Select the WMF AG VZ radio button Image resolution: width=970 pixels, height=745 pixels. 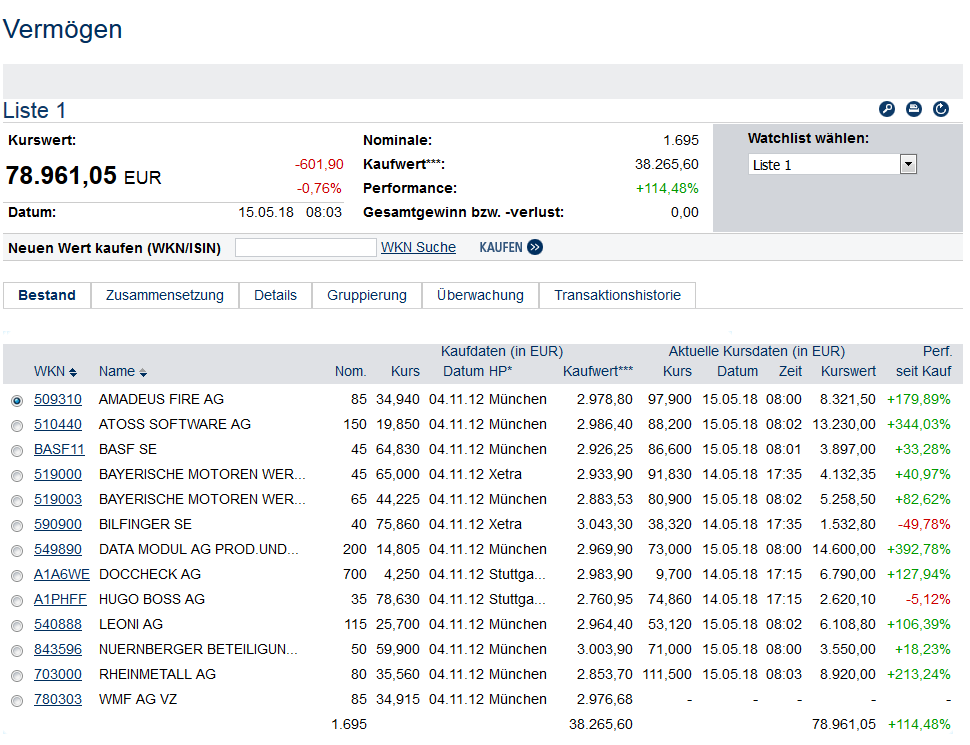[16, 700]
